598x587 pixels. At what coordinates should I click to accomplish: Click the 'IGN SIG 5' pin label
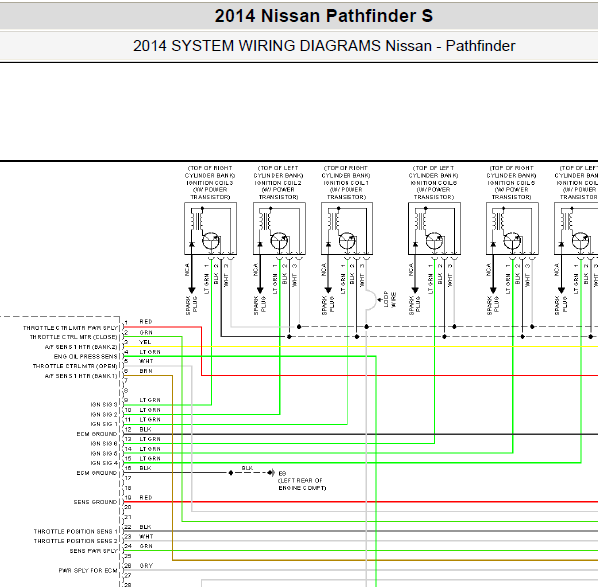click(x=104, y=454)
